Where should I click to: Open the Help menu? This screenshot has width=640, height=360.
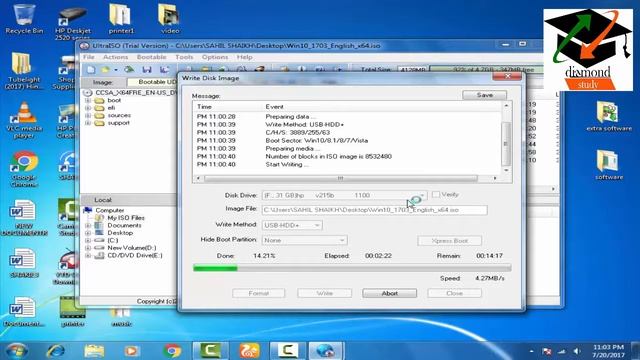[x=244, y=57]
